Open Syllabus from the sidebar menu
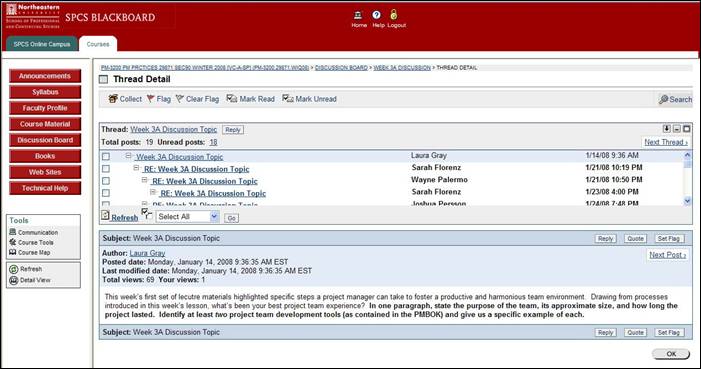The image size is (701, 369). (x=45, y=92)
